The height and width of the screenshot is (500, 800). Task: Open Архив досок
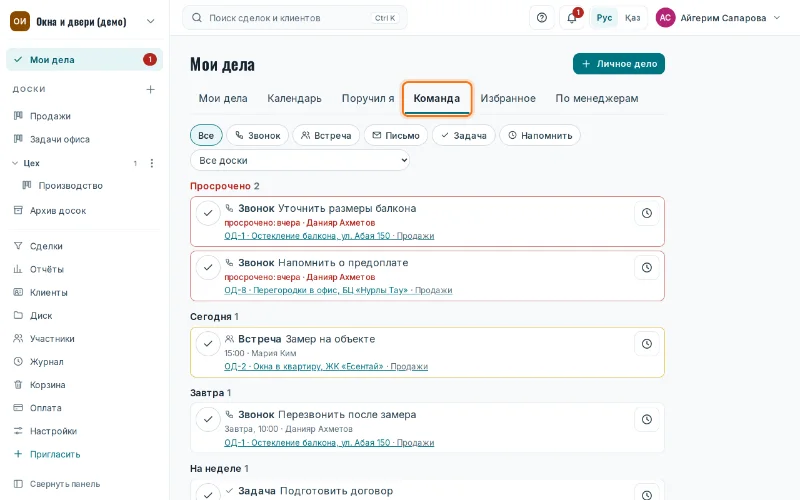[84, 211]
